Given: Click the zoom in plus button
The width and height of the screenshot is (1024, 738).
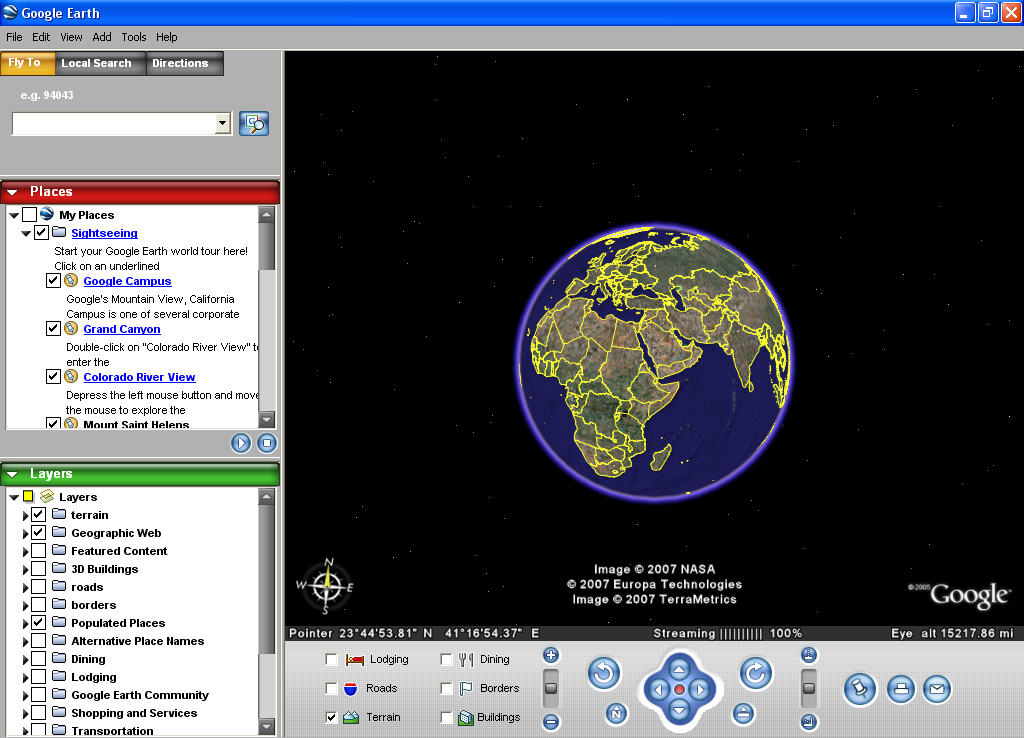Looking at the screenshot, I should click(551, 655).
